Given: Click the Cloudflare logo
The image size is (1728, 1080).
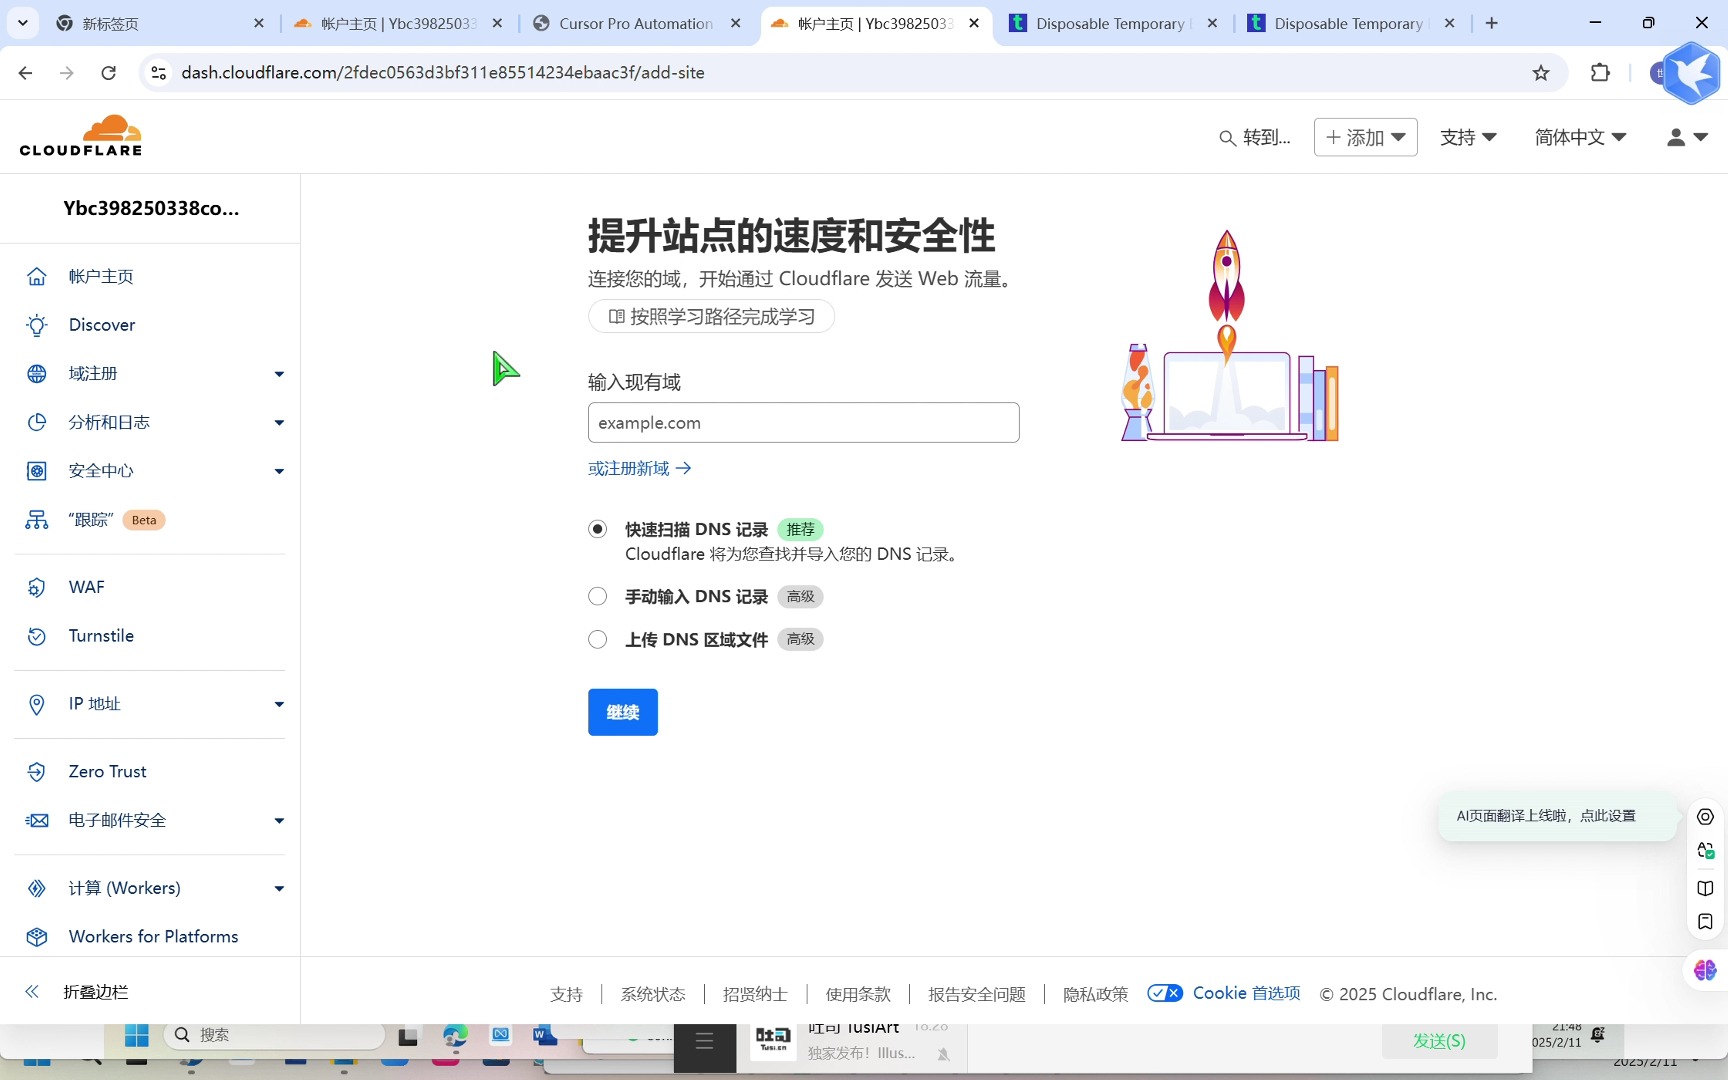Looking at the screenshot, I should click(81, 136).
